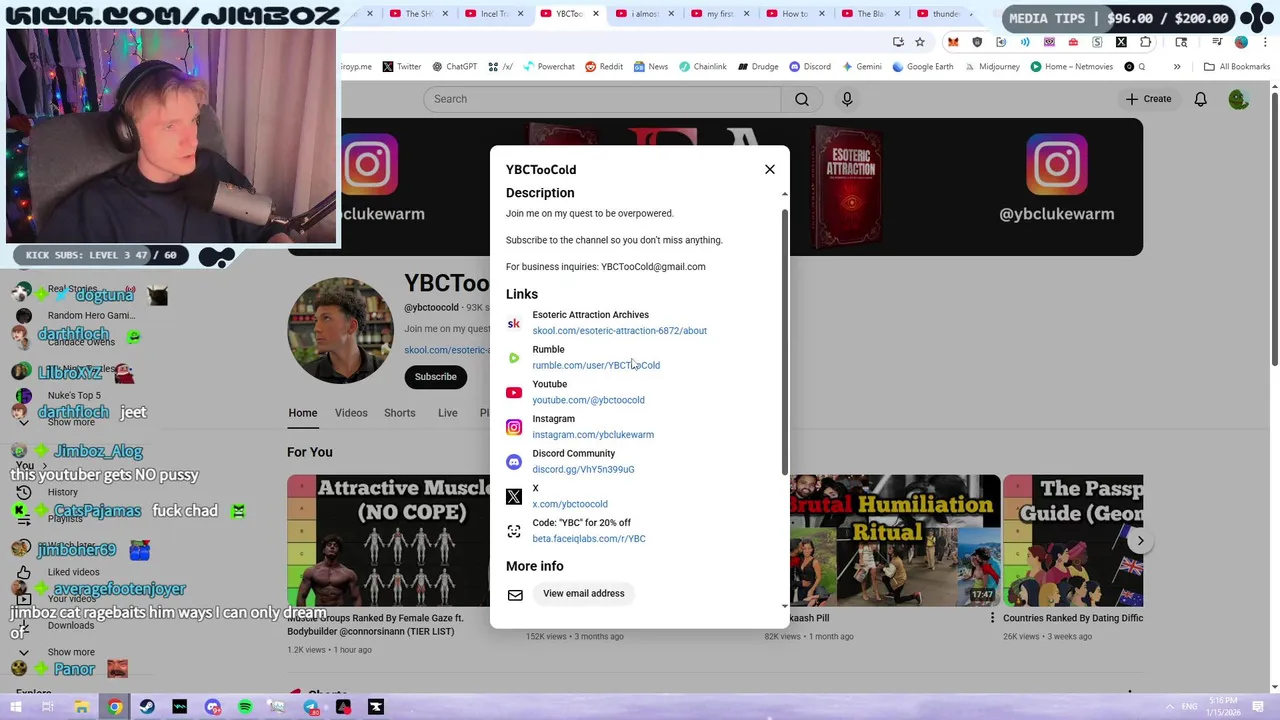This screenshot has height=720, width=1280.
Task: Open the Brutal Humiliation Ritual video thumbnail
Action: click(x=895, y=541)
